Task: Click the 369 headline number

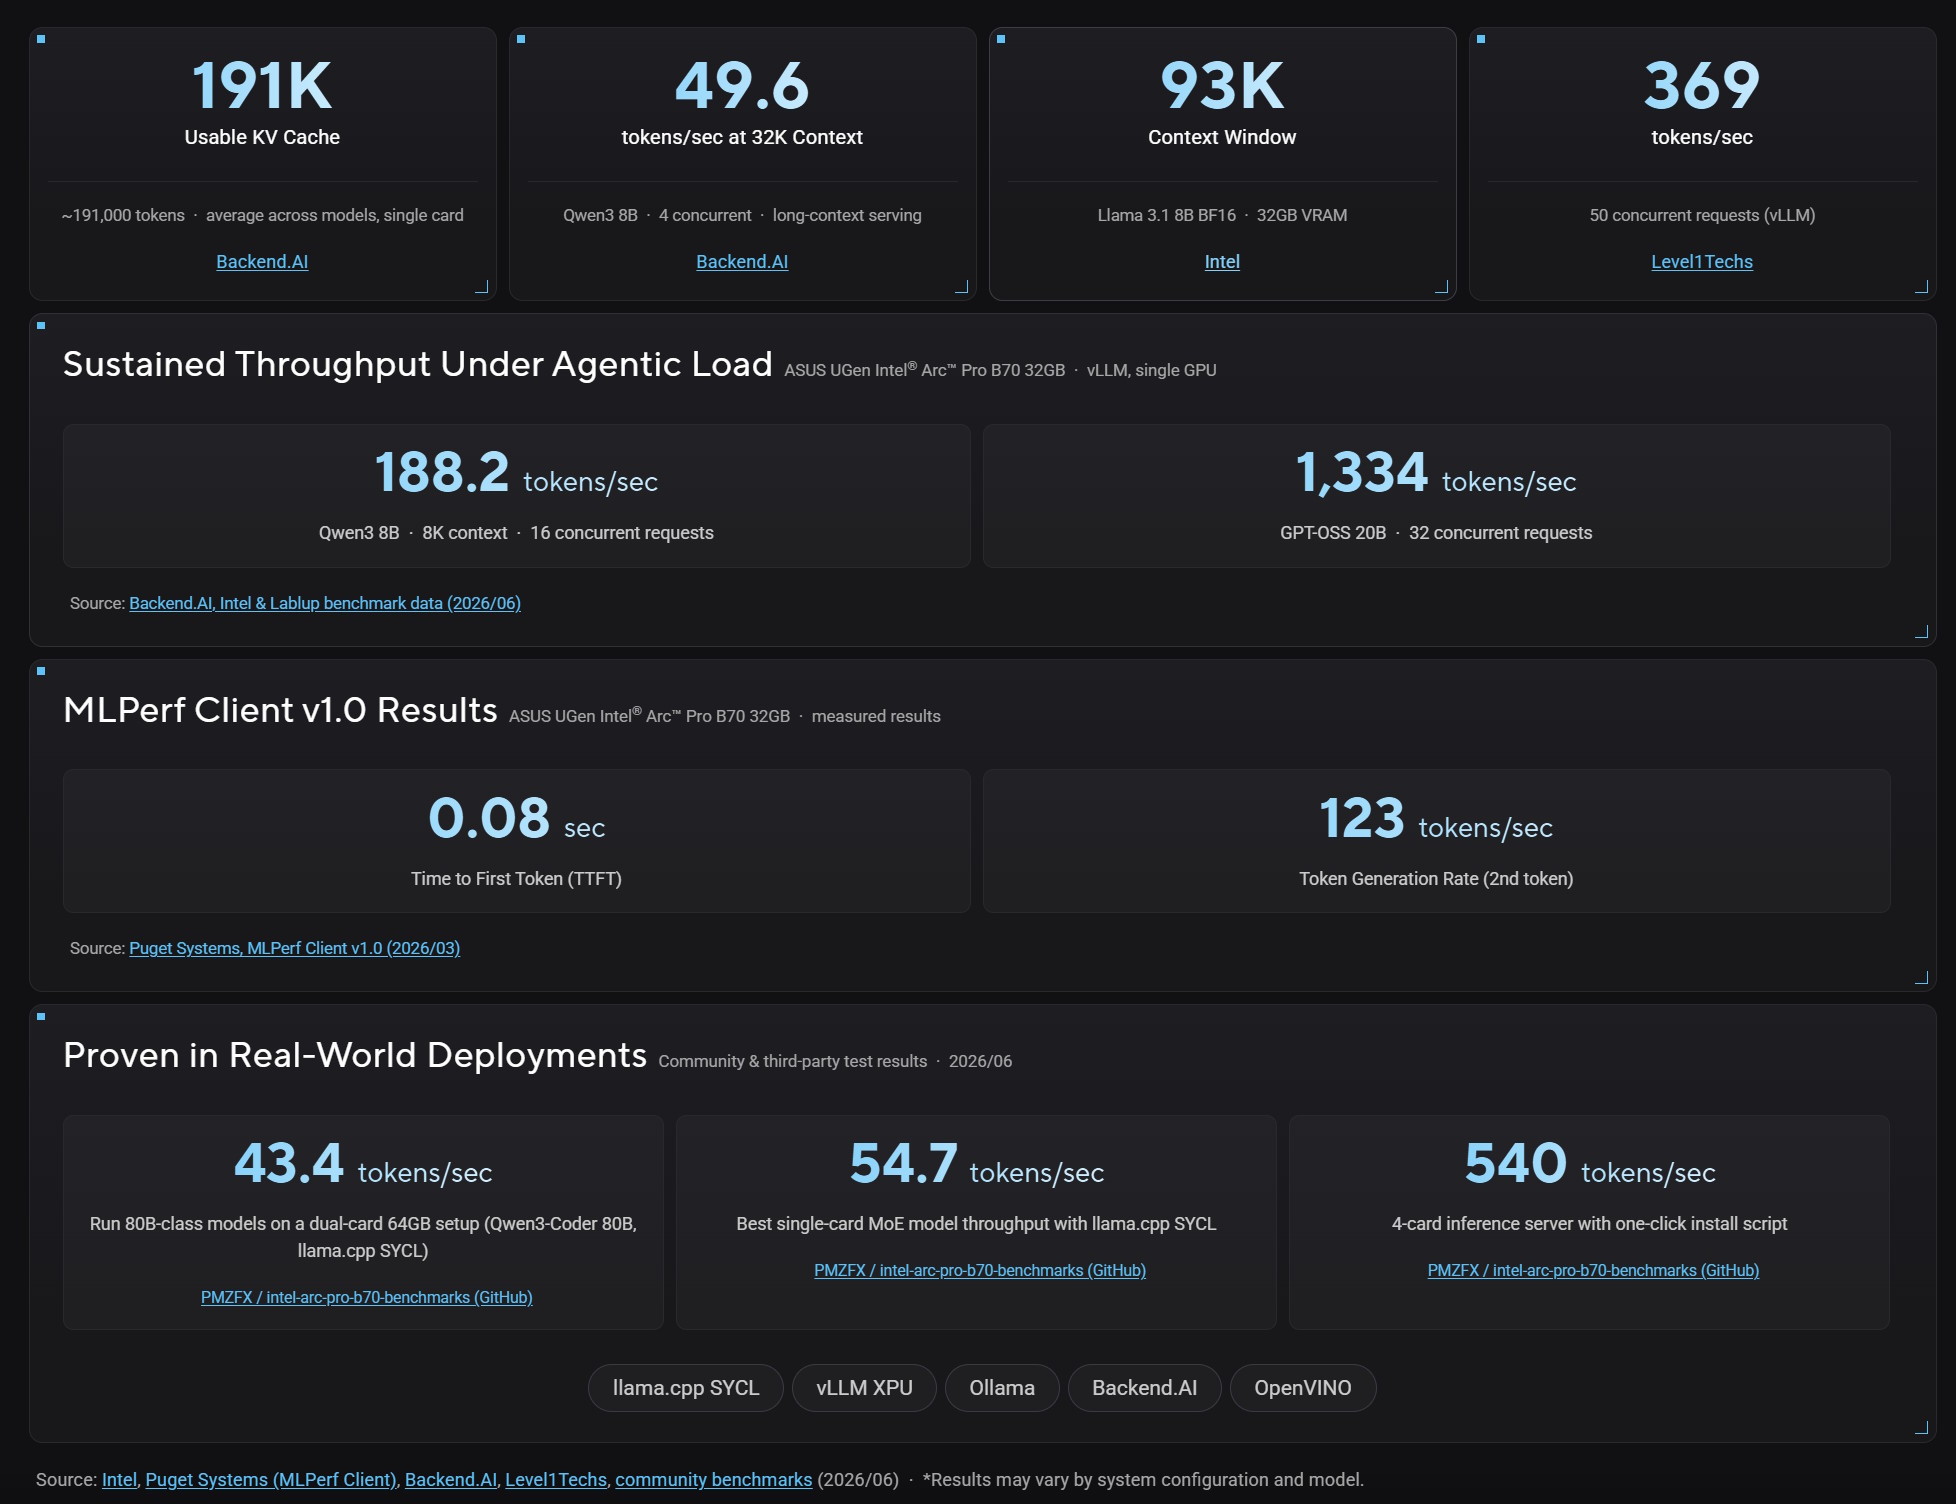Action: click(1702, 86)
